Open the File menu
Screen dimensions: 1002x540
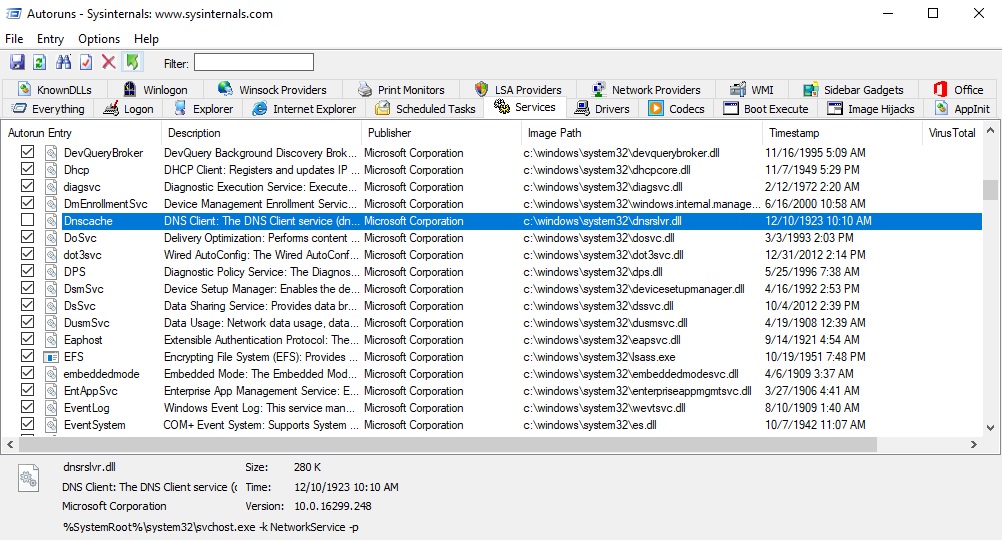tap(14, 39)
